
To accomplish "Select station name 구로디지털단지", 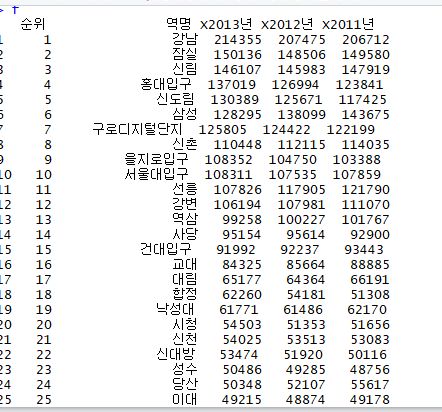I will [137, 129].
